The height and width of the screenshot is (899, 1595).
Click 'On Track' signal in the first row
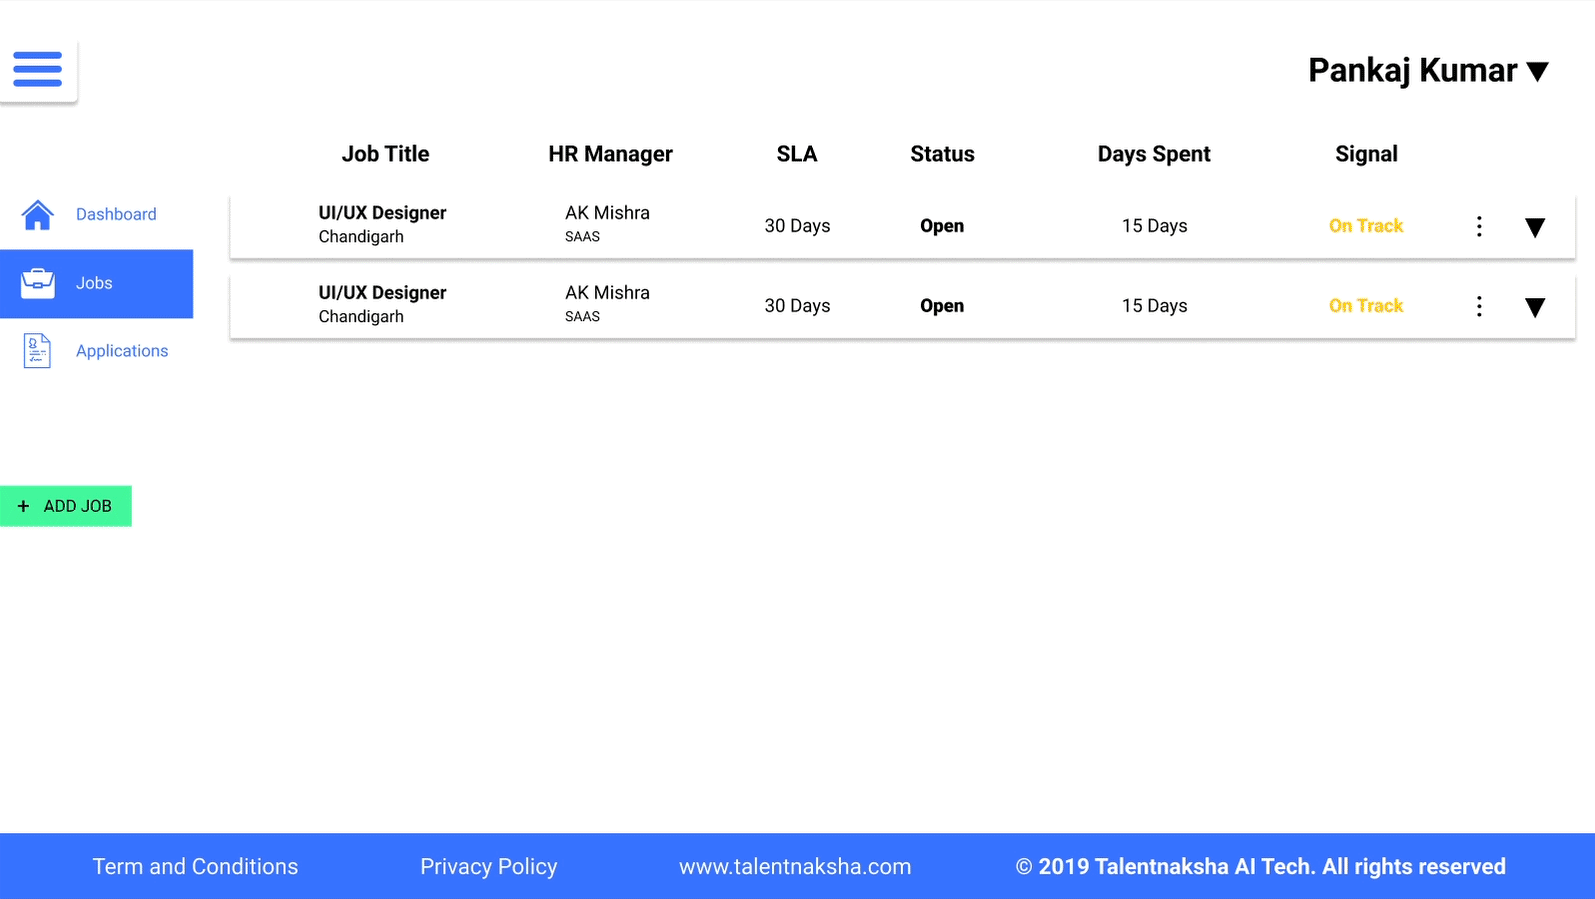click(1366, 226)
